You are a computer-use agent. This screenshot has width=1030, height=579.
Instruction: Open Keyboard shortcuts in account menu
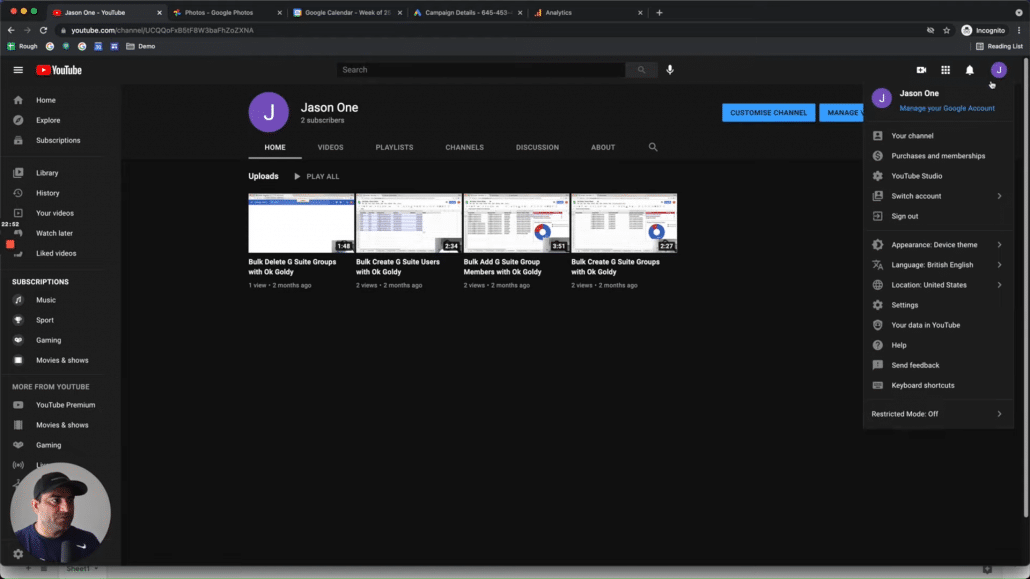[x=938, y=385]
